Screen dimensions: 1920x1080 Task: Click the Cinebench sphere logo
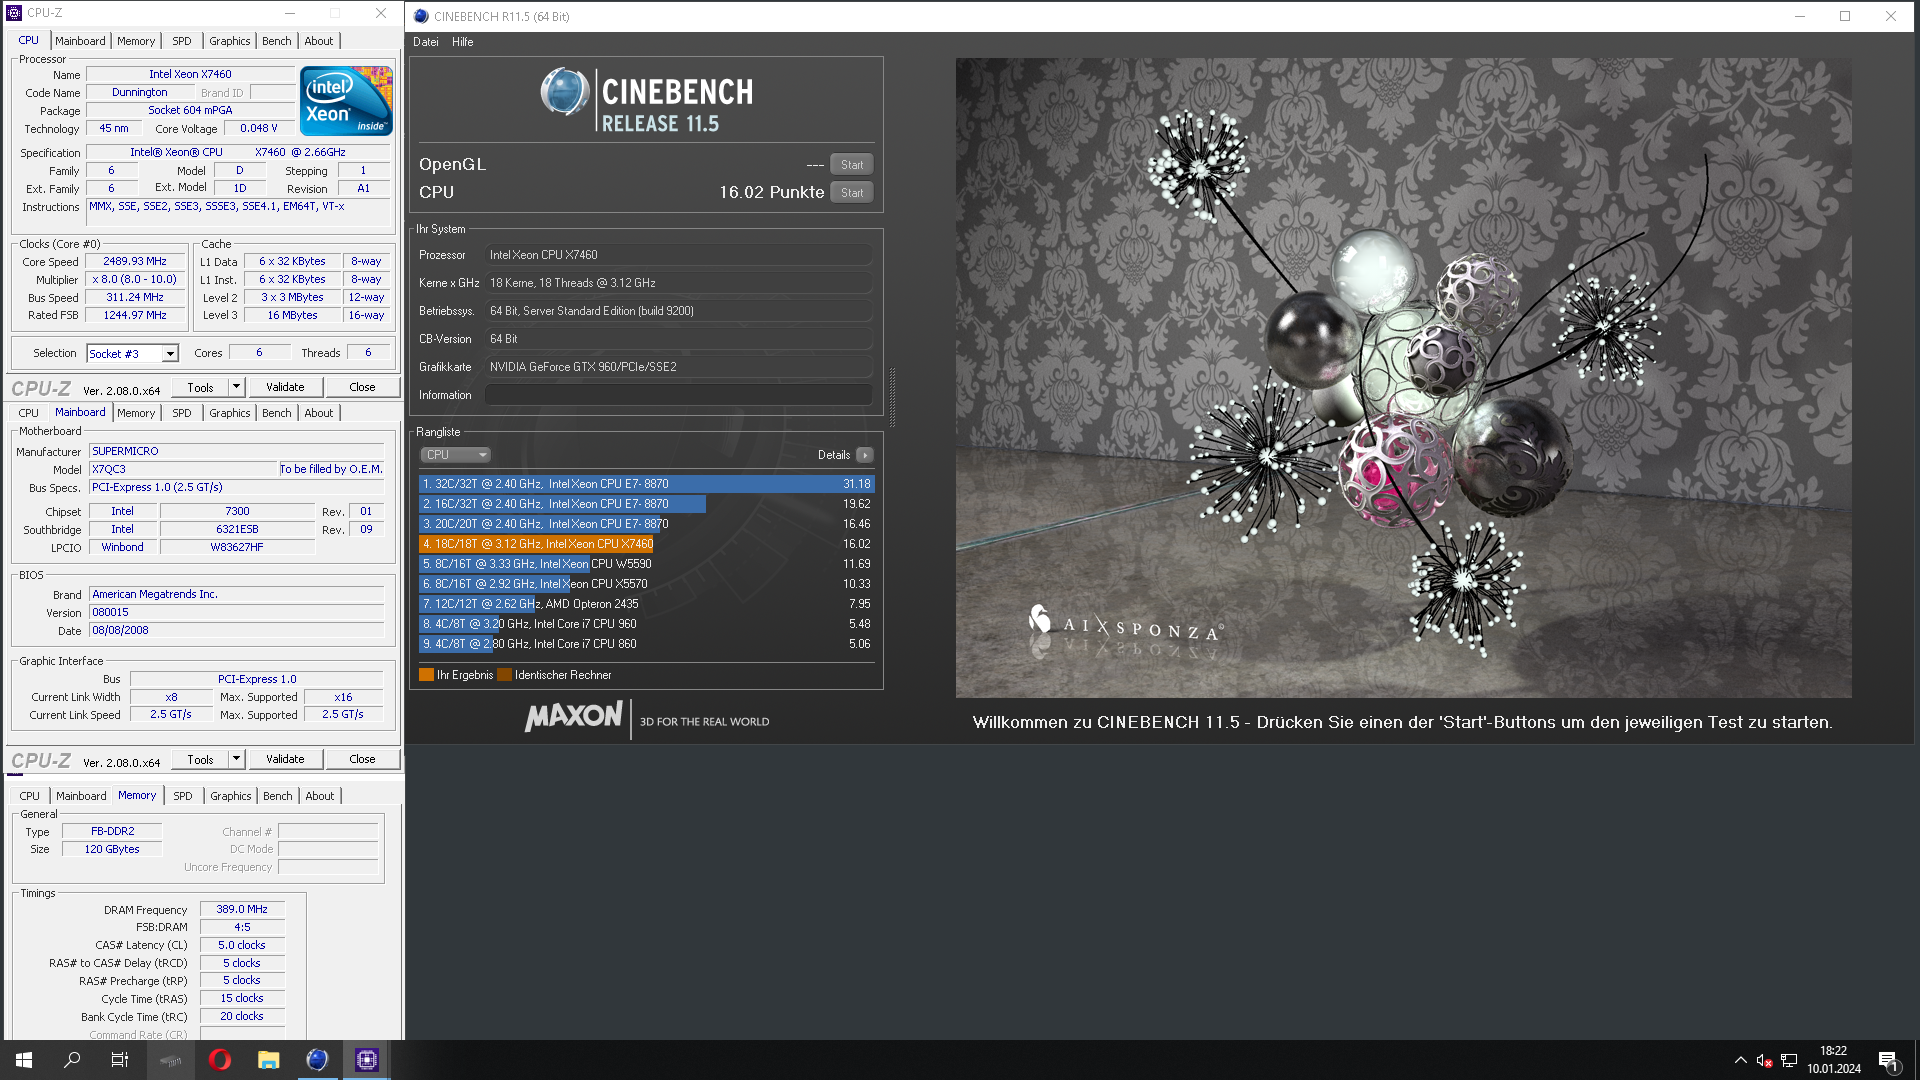[x=565, y=92]
